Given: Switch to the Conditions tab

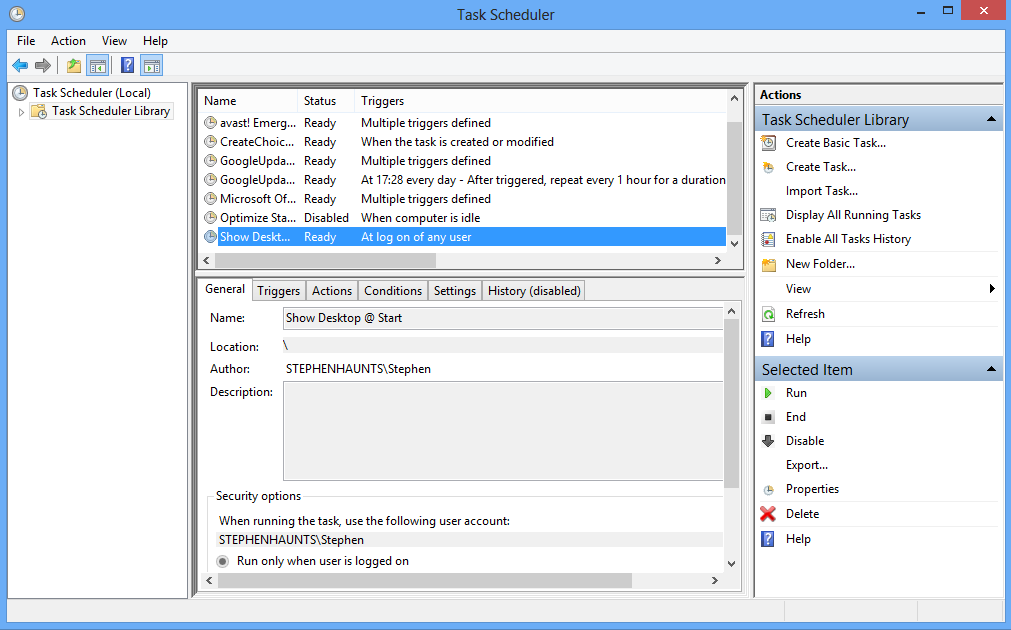Looking at the screenshot, I should pyautogui.click(x=392, y=290).
